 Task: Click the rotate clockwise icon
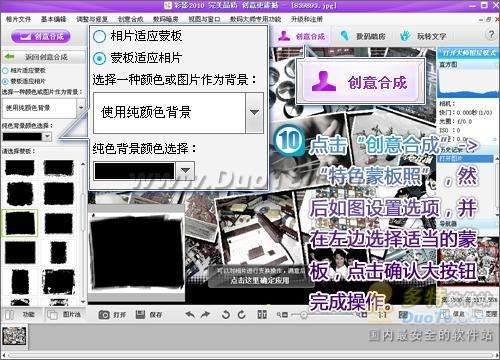(x=241, y=314)
